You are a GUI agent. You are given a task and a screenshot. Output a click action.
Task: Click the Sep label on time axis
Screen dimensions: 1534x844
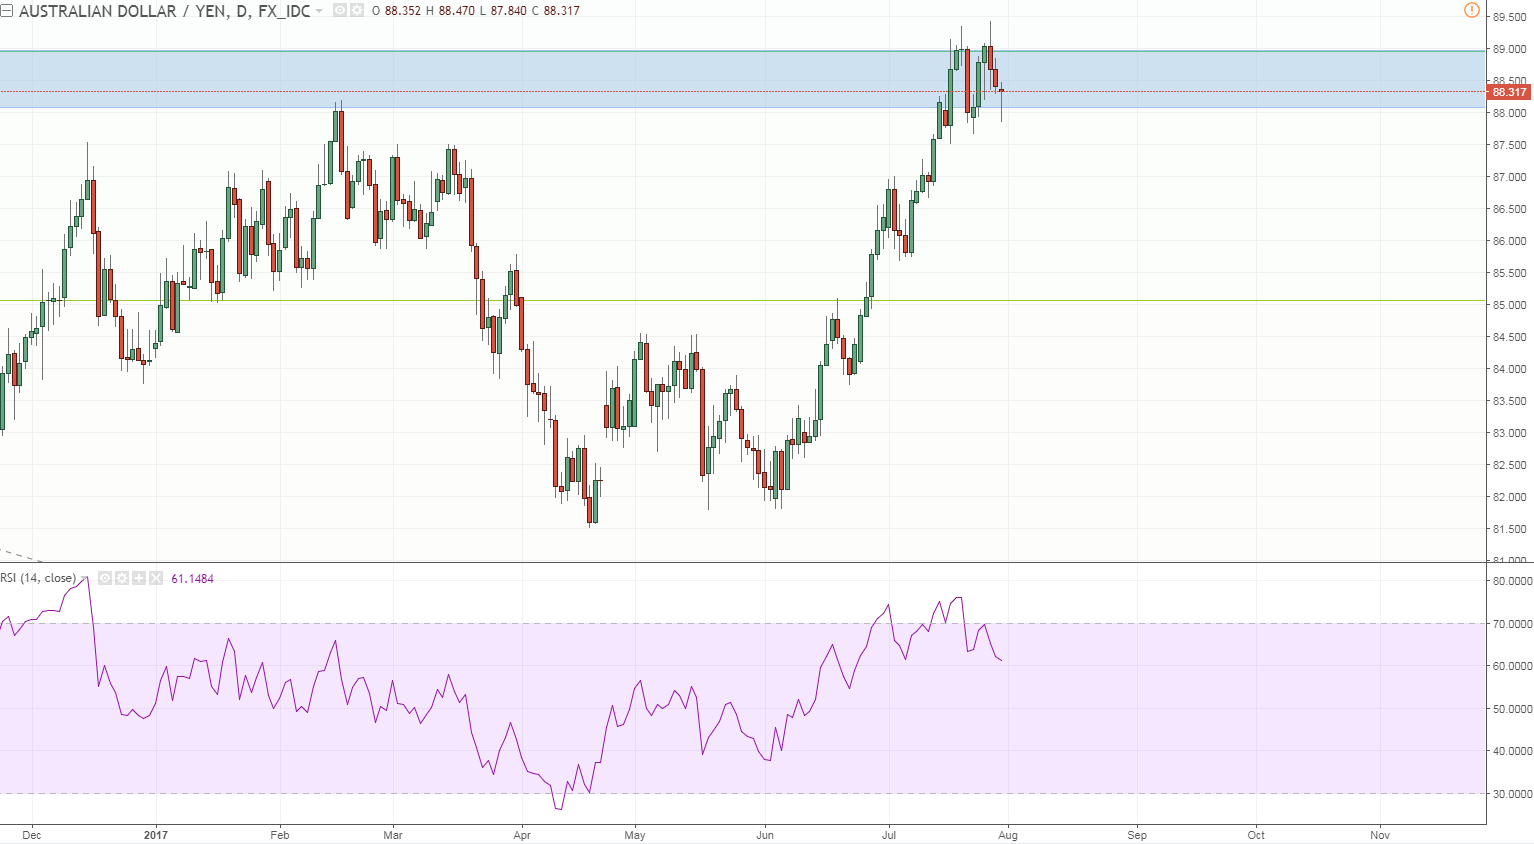click(1137, 835)
